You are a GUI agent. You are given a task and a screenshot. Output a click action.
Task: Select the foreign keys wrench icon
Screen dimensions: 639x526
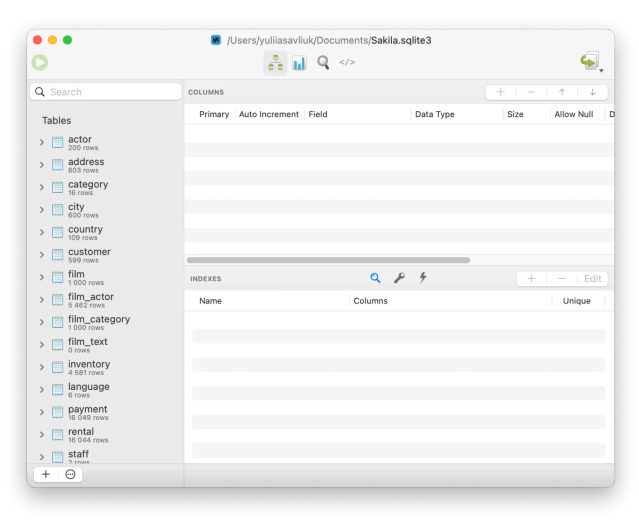point(399,278)
